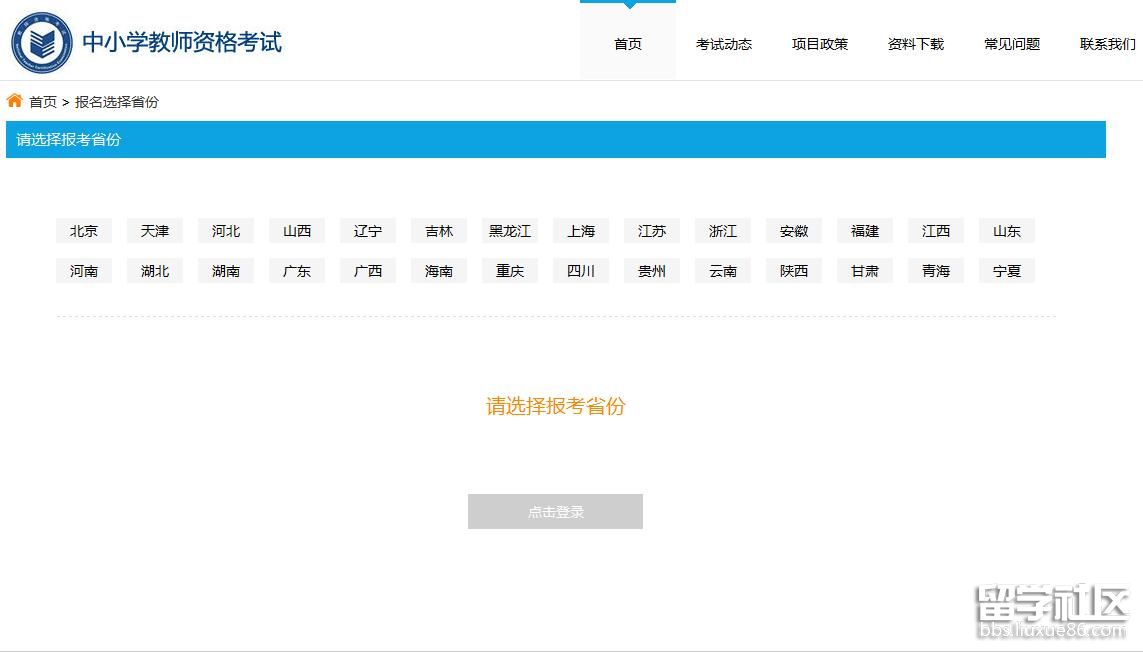Open the 考试动态 menu item
This screenshot has width=1143, height=652.
click(x=723, y=44)
